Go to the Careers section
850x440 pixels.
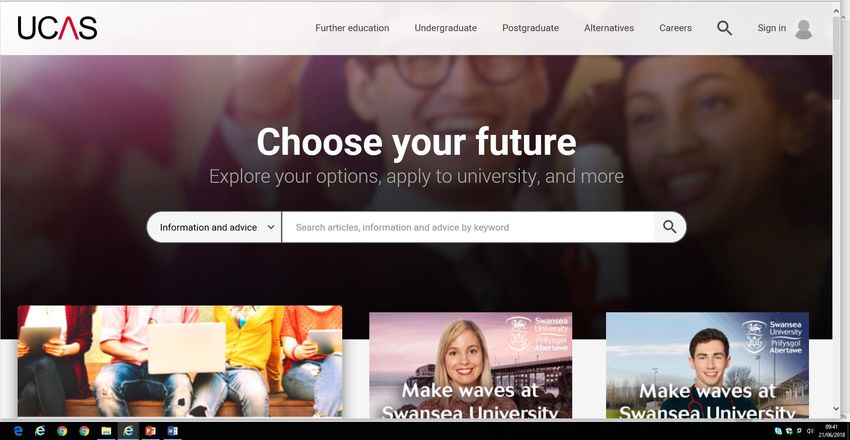(675, 28)
